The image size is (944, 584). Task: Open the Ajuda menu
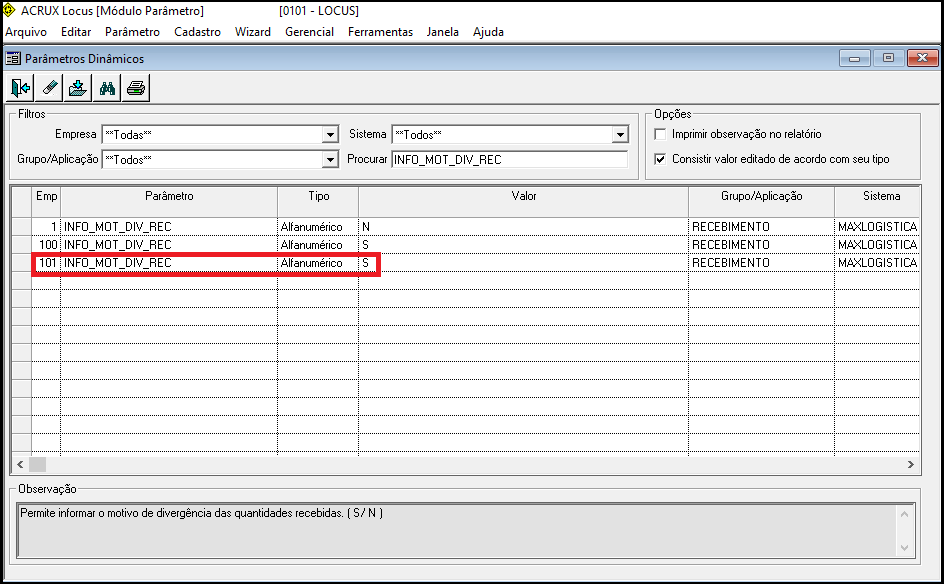(x=488, y=32)
